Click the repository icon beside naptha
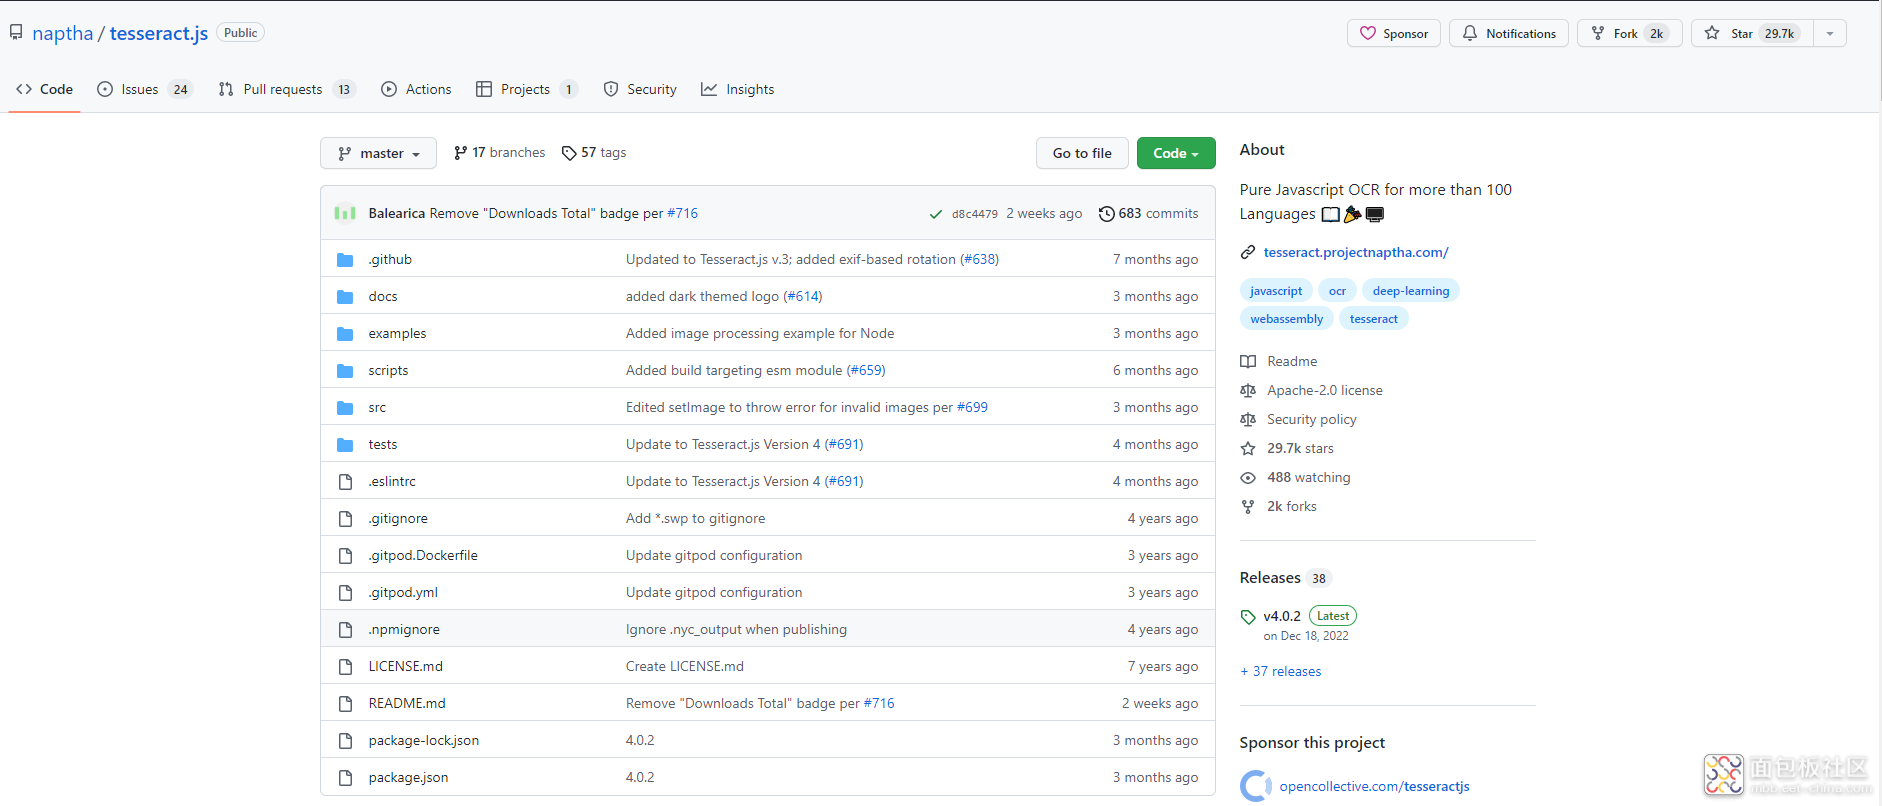The height and width of the screenshot is (806, 1882). 16,32
